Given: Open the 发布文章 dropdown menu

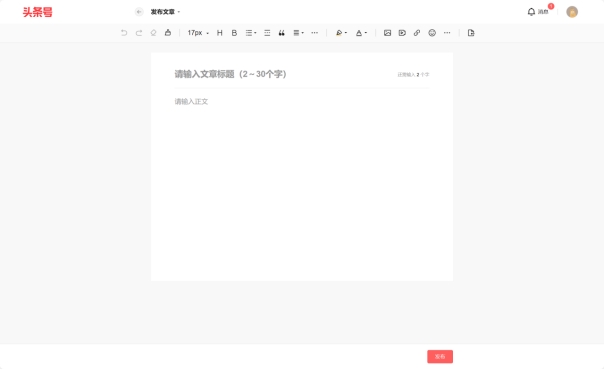Looking at the screenshot, I should coord(165,12).
